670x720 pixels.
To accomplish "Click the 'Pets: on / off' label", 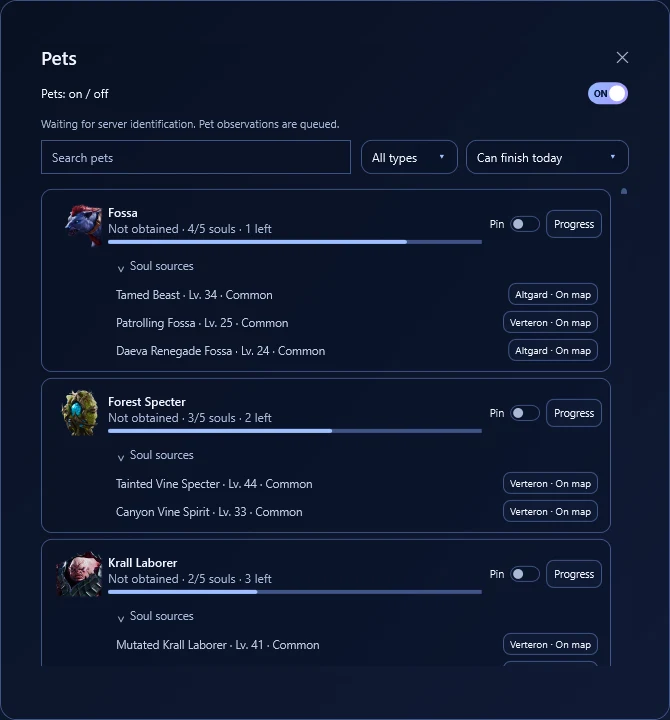I will [75, 94].
